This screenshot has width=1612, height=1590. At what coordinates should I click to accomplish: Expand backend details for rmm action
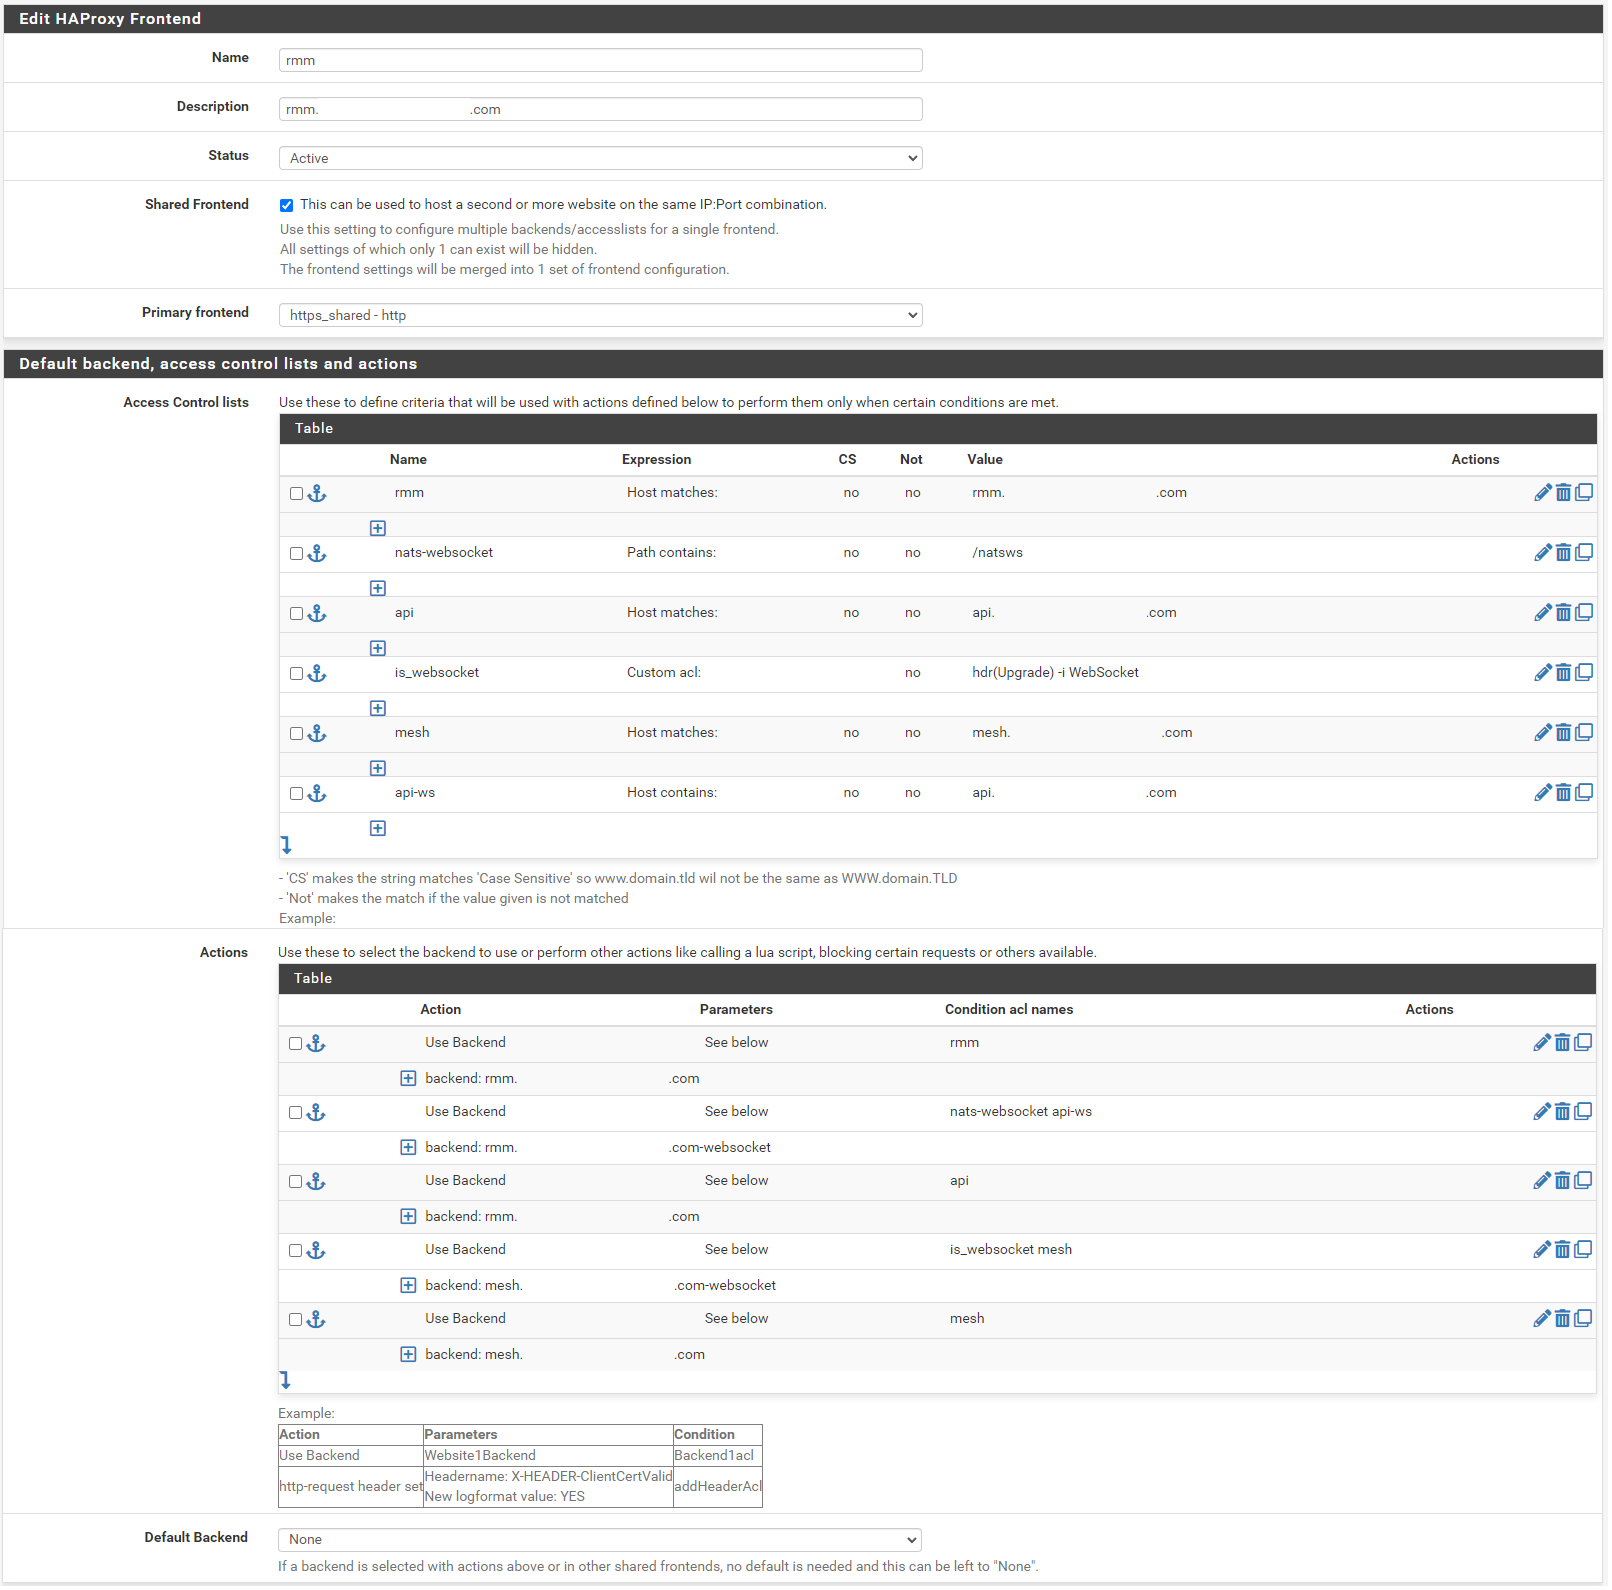point(408,1078)
